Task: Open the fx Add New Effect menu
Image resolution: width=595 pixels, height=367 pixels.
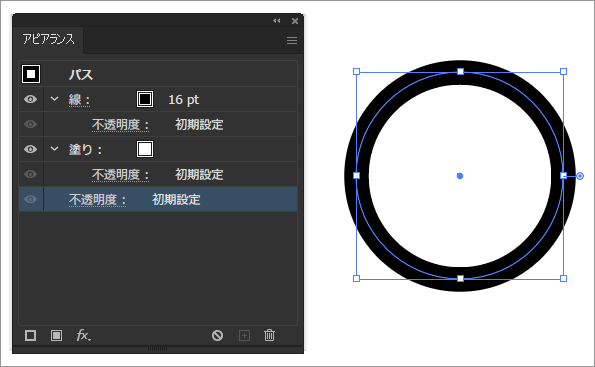Action: pos(83,335)
